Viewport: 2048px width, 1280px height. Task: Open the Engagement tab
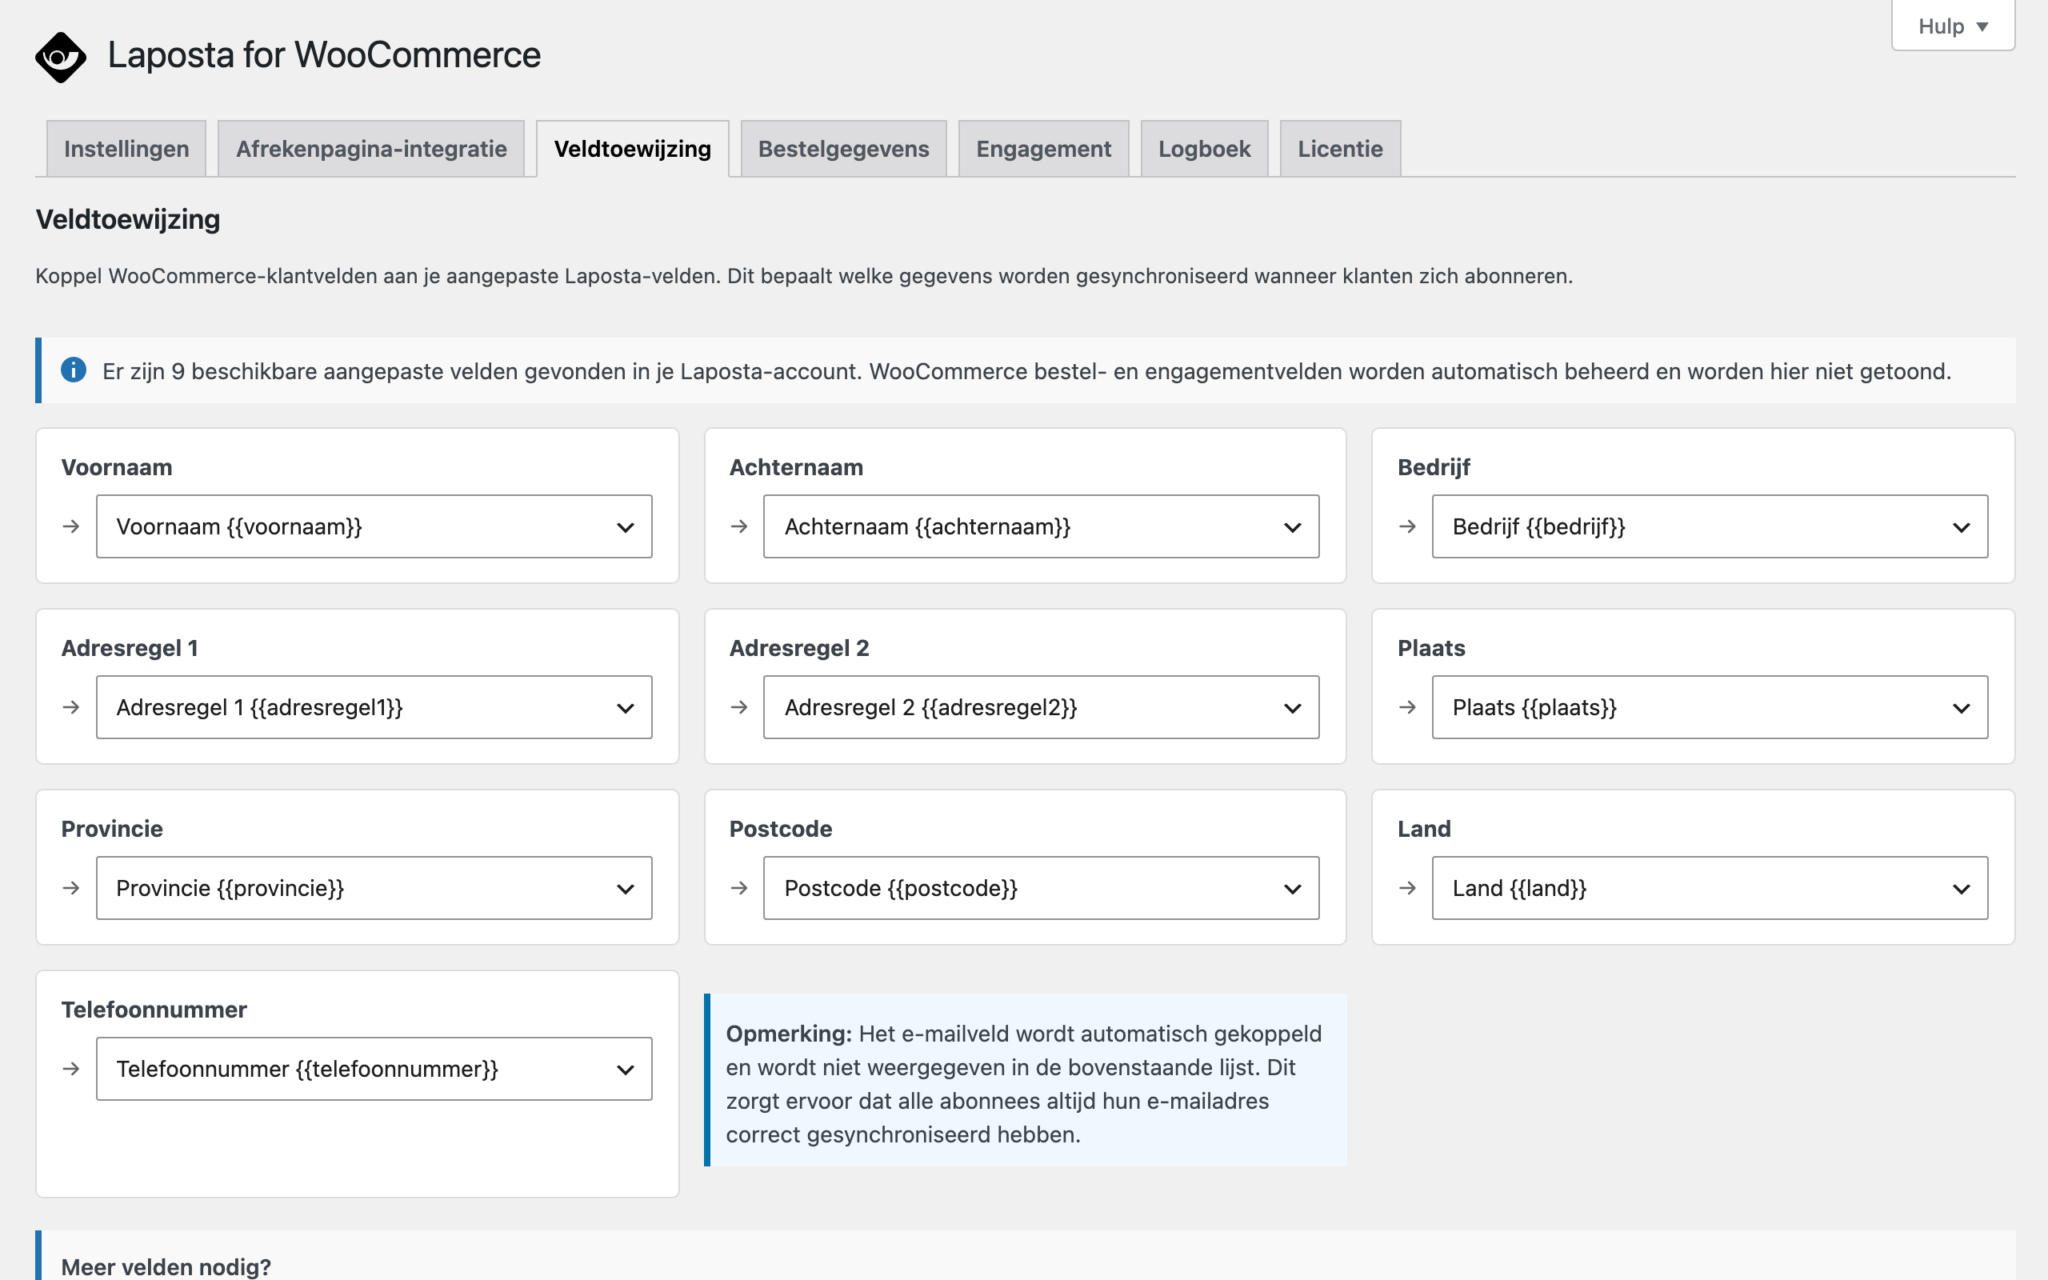[x=1043, y=149]
